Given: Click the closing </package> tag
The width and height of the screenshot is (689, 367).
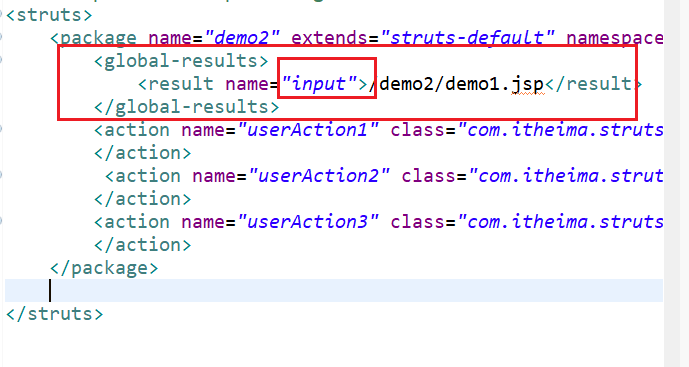Looking at the screenshot, I should [104, 268].
